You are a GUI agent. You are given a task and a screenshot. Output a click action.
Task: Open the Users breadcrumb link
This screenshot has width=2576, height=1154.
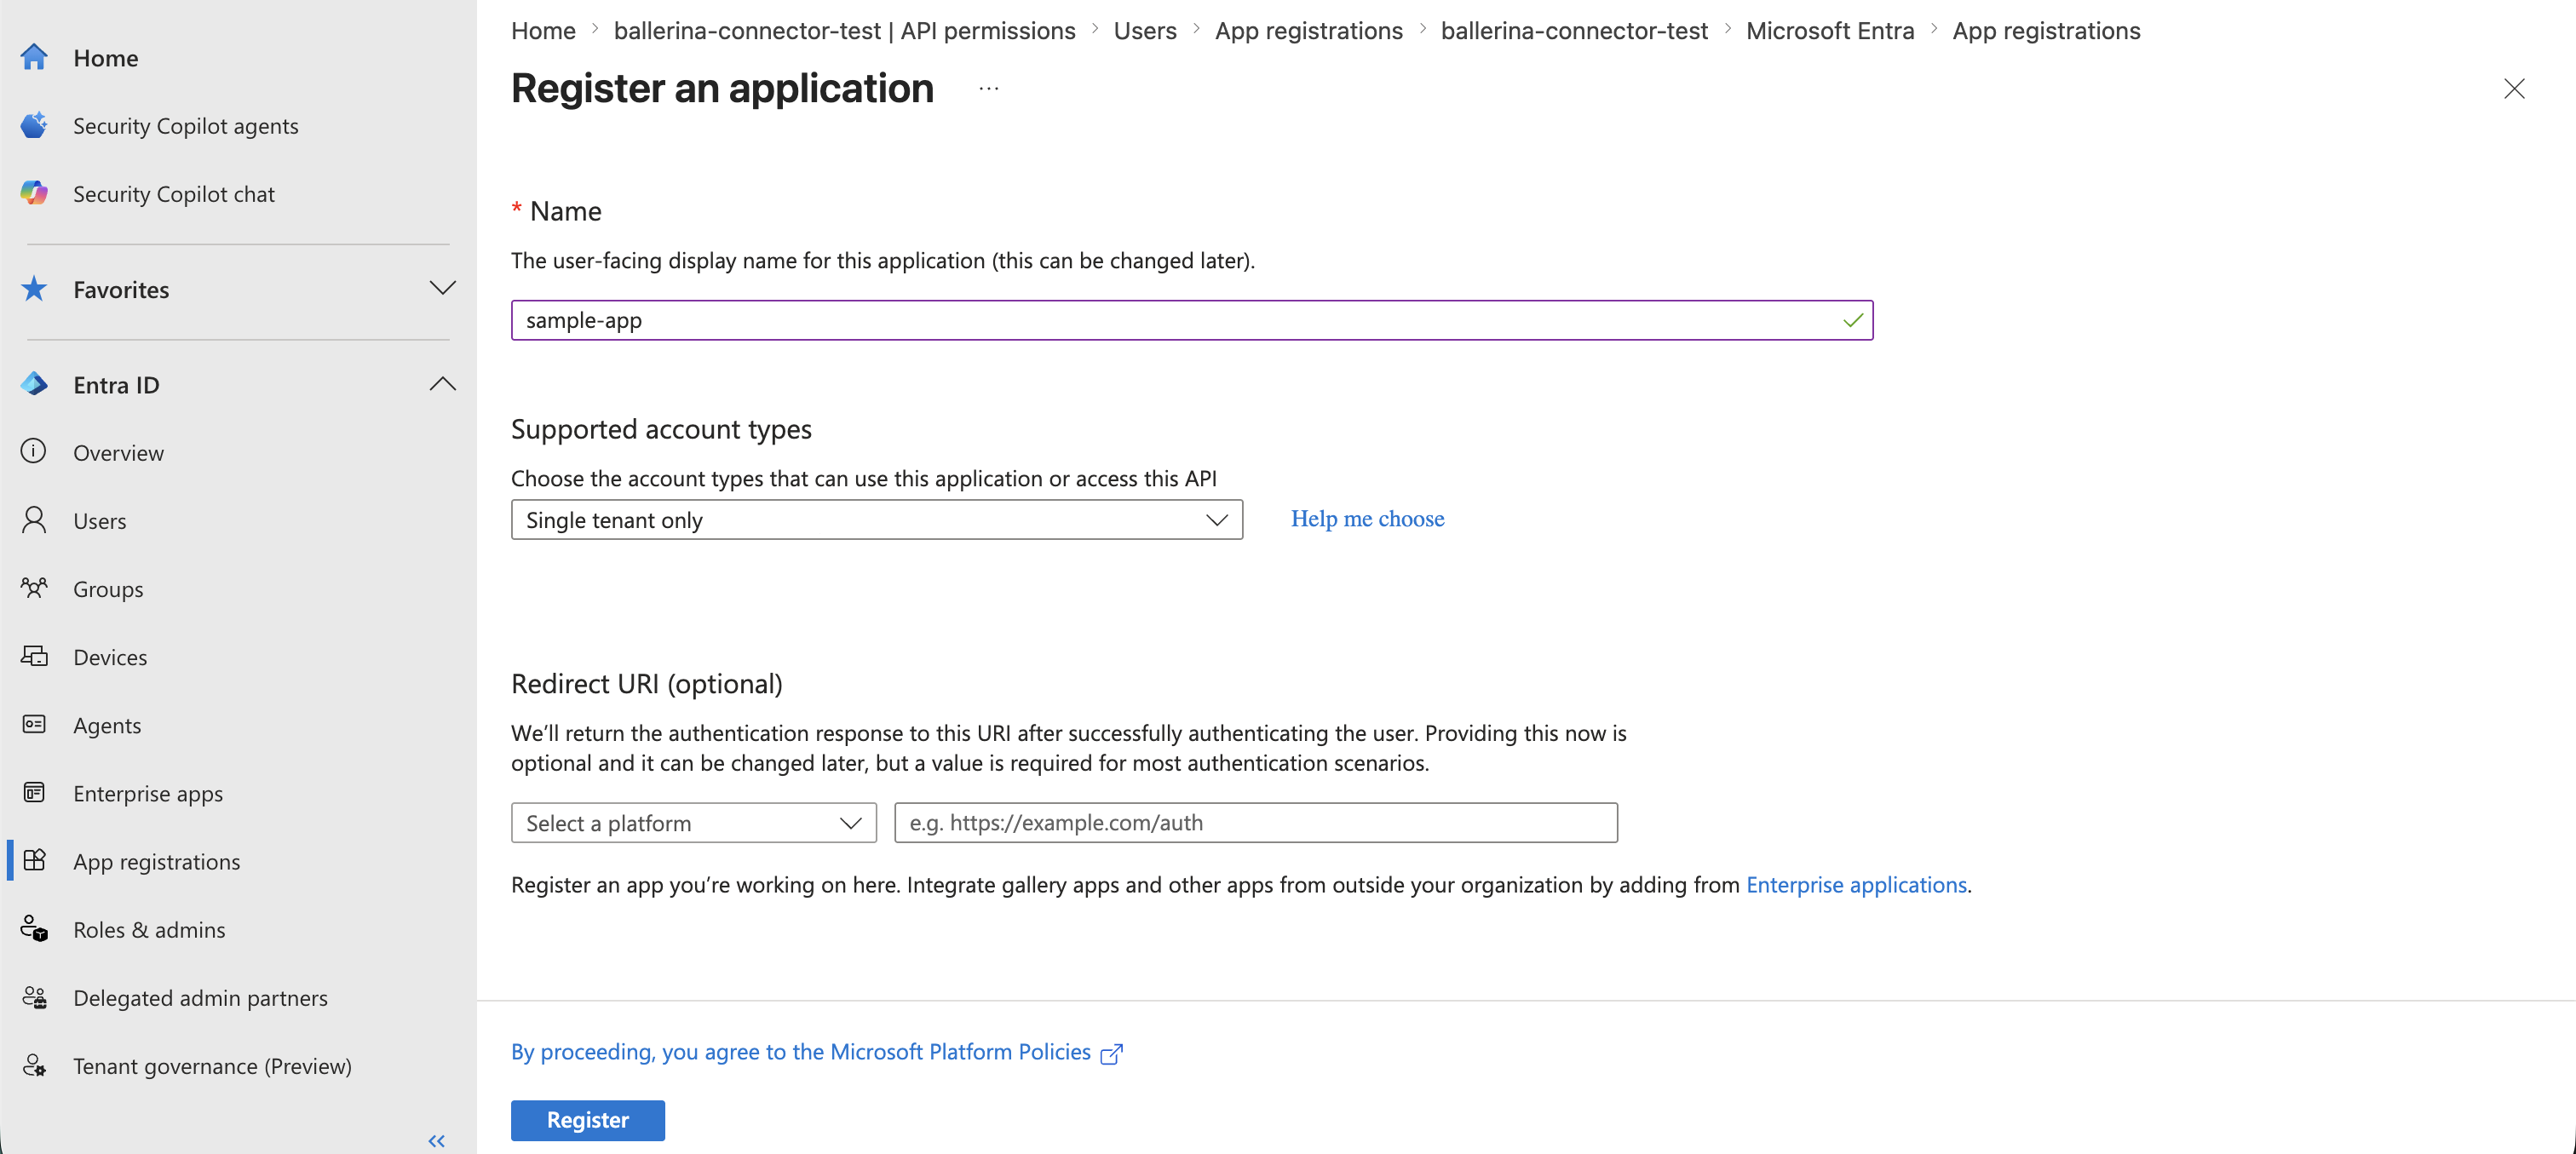click(1145, 31)
